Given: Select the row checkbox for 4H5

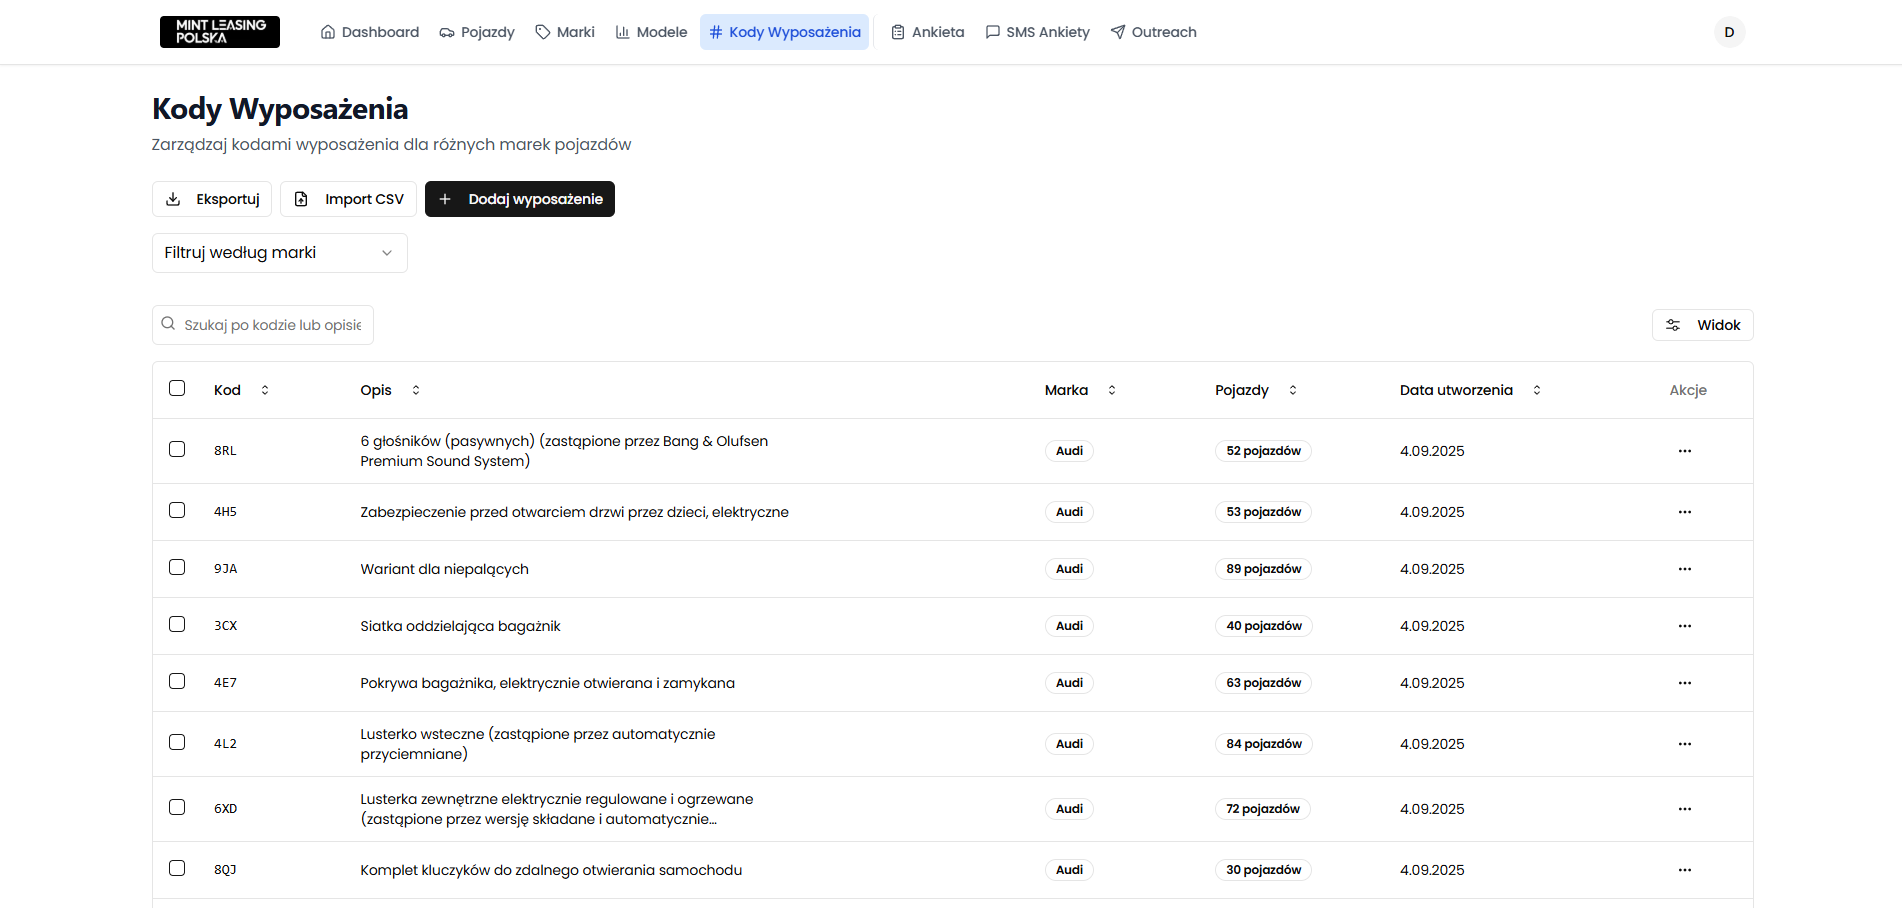Looking at the screenshot, I should [177, 510].
